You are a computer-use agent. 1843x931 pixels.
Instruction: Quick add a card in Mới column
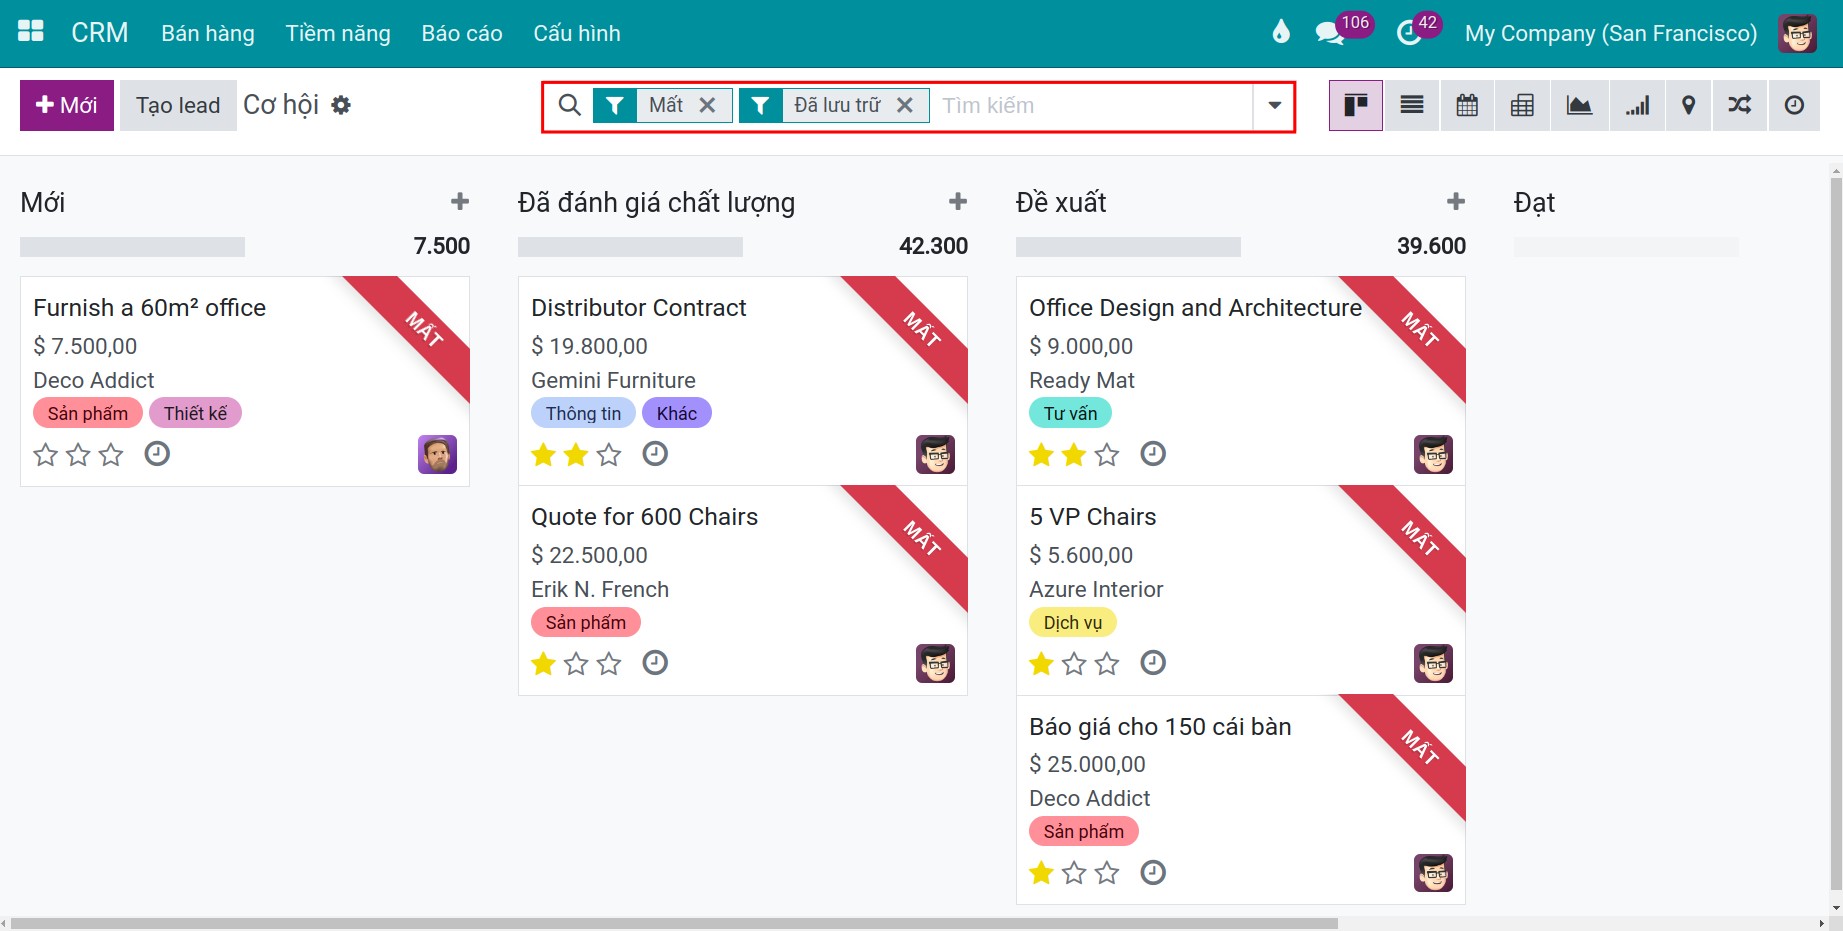pos(460,202)
